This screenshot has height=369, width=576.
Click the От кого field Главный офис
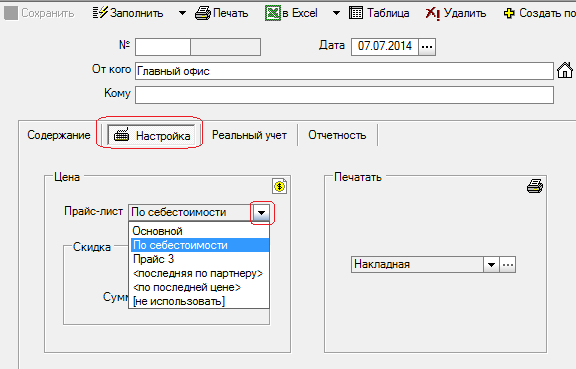pyautogui.click(x=344, y=71)
